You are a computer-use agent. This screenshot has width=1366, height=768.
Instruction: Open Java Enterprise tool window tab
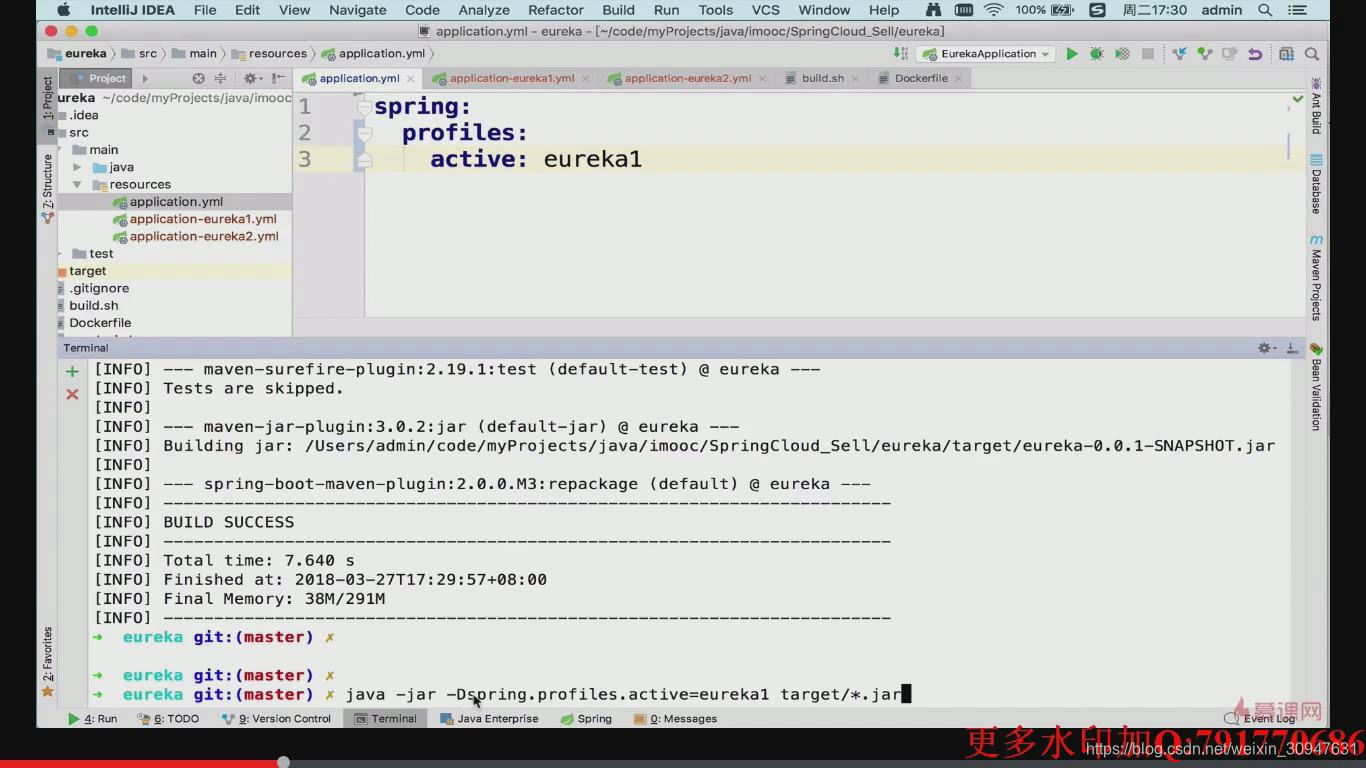[x=489, y=718]
